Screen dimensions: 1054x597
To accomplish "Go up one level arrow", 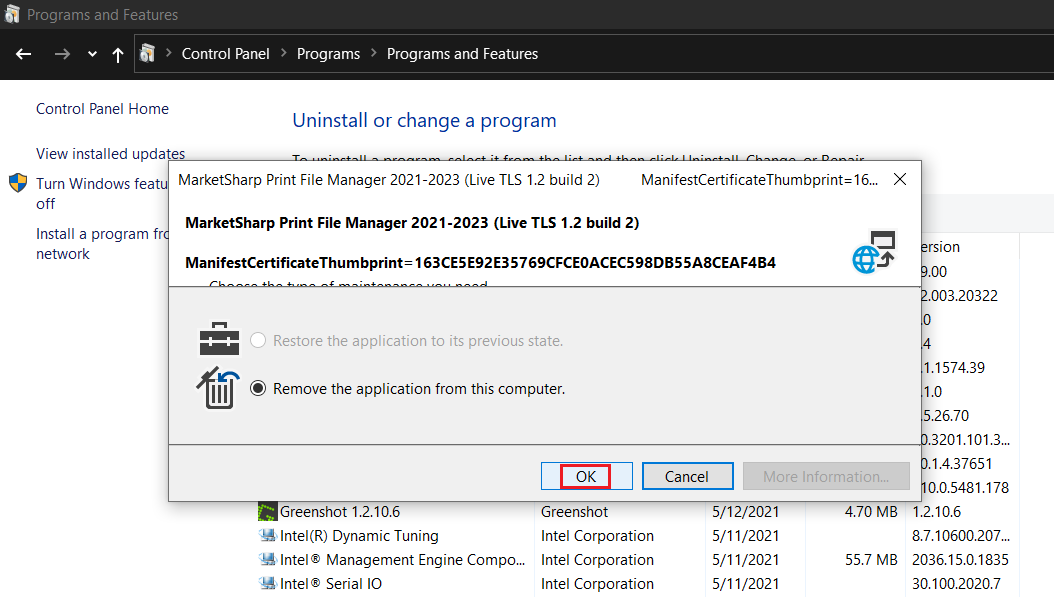I will point(118,54).
